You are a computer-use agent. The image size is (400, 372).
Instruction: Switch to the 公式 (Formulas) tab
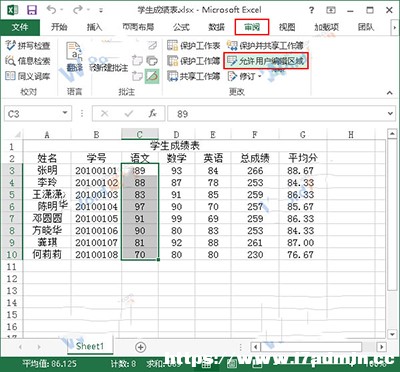click(x=181, y=27)
